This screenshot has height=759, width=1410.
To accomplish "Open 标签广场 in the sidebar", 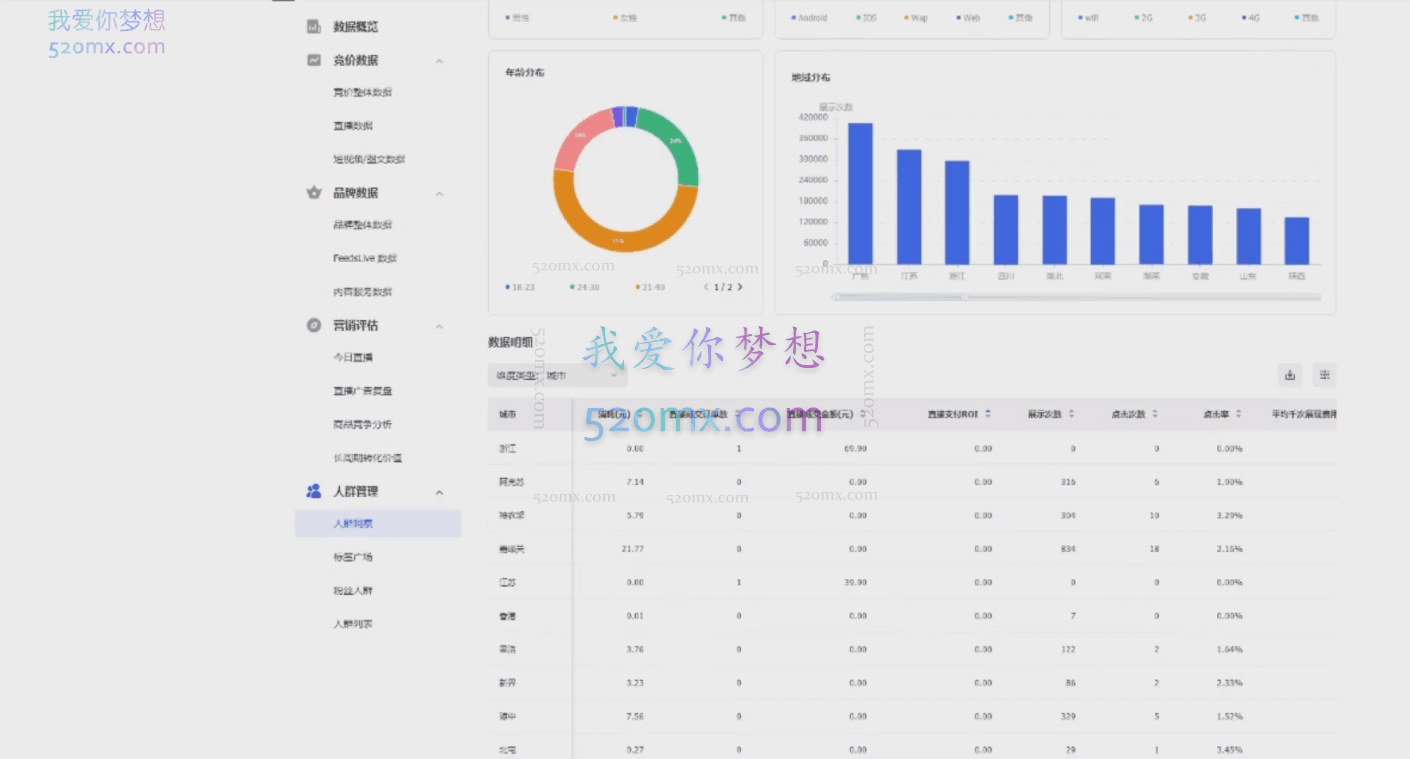I will coord(353,557).
